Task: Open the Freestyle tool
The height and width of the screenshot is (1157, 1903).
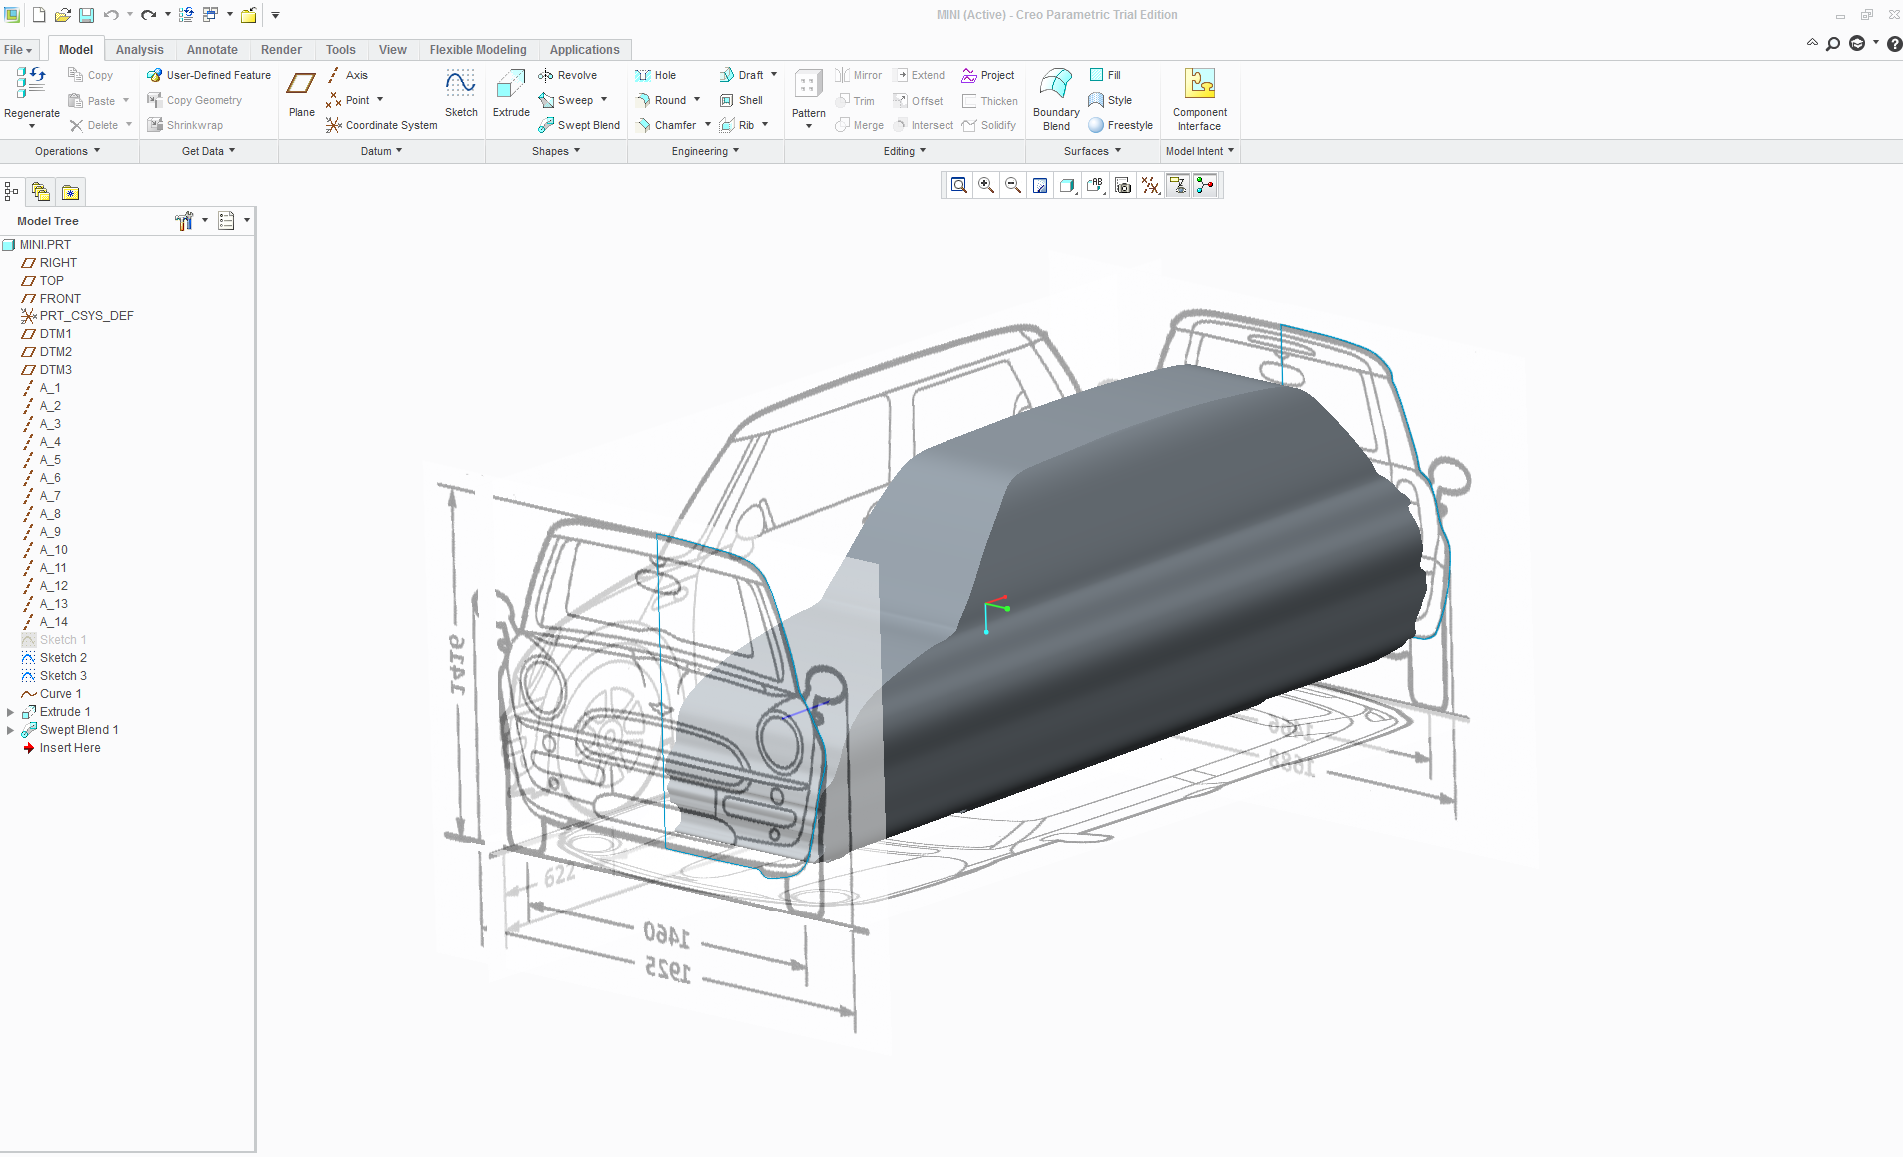Action: tap(1121, 125)
